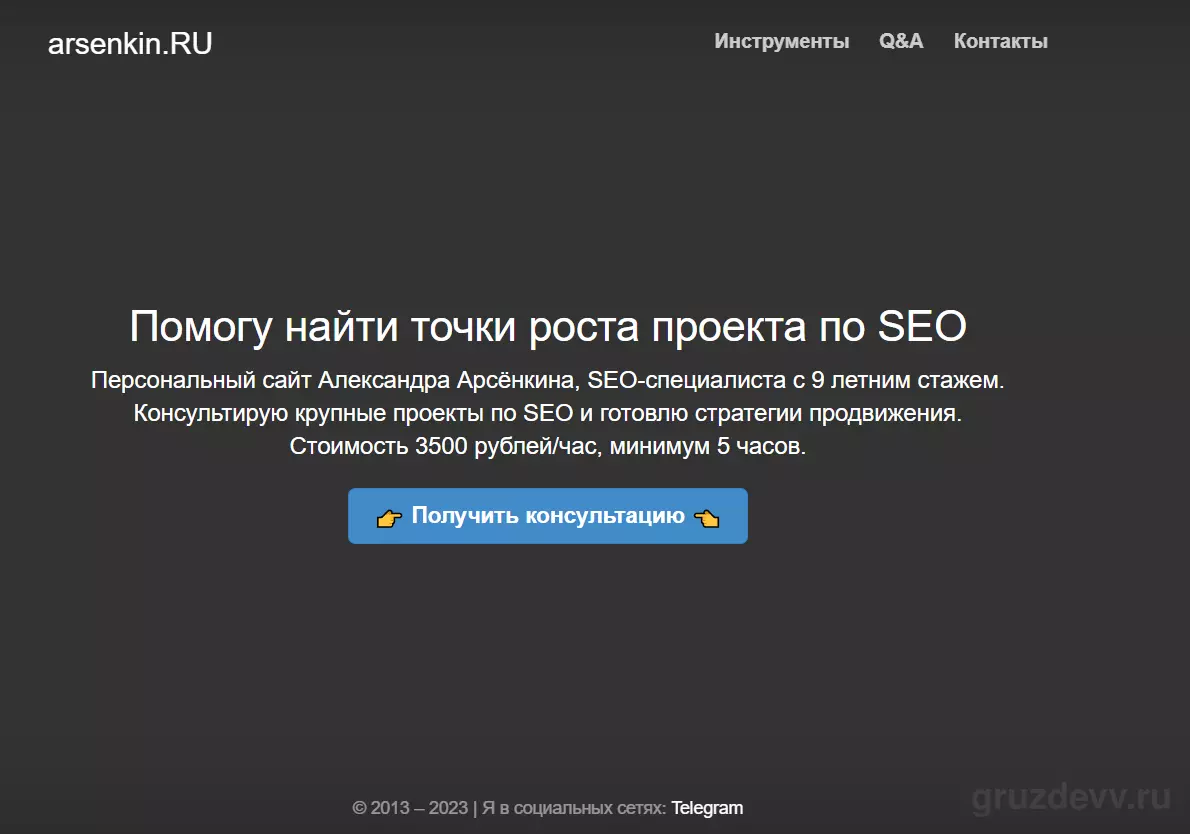Click the gruzdevv.ru watermark
Image resolution: width=1190 pixels, height=834 pixels.
click(x=1071, y=798)
